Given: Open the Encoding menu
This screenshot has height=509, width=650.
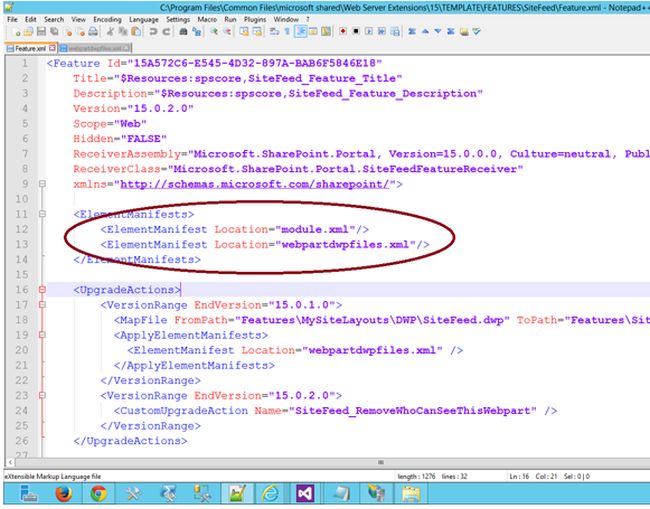Looking at the screenshot, I should coord(107,19).
